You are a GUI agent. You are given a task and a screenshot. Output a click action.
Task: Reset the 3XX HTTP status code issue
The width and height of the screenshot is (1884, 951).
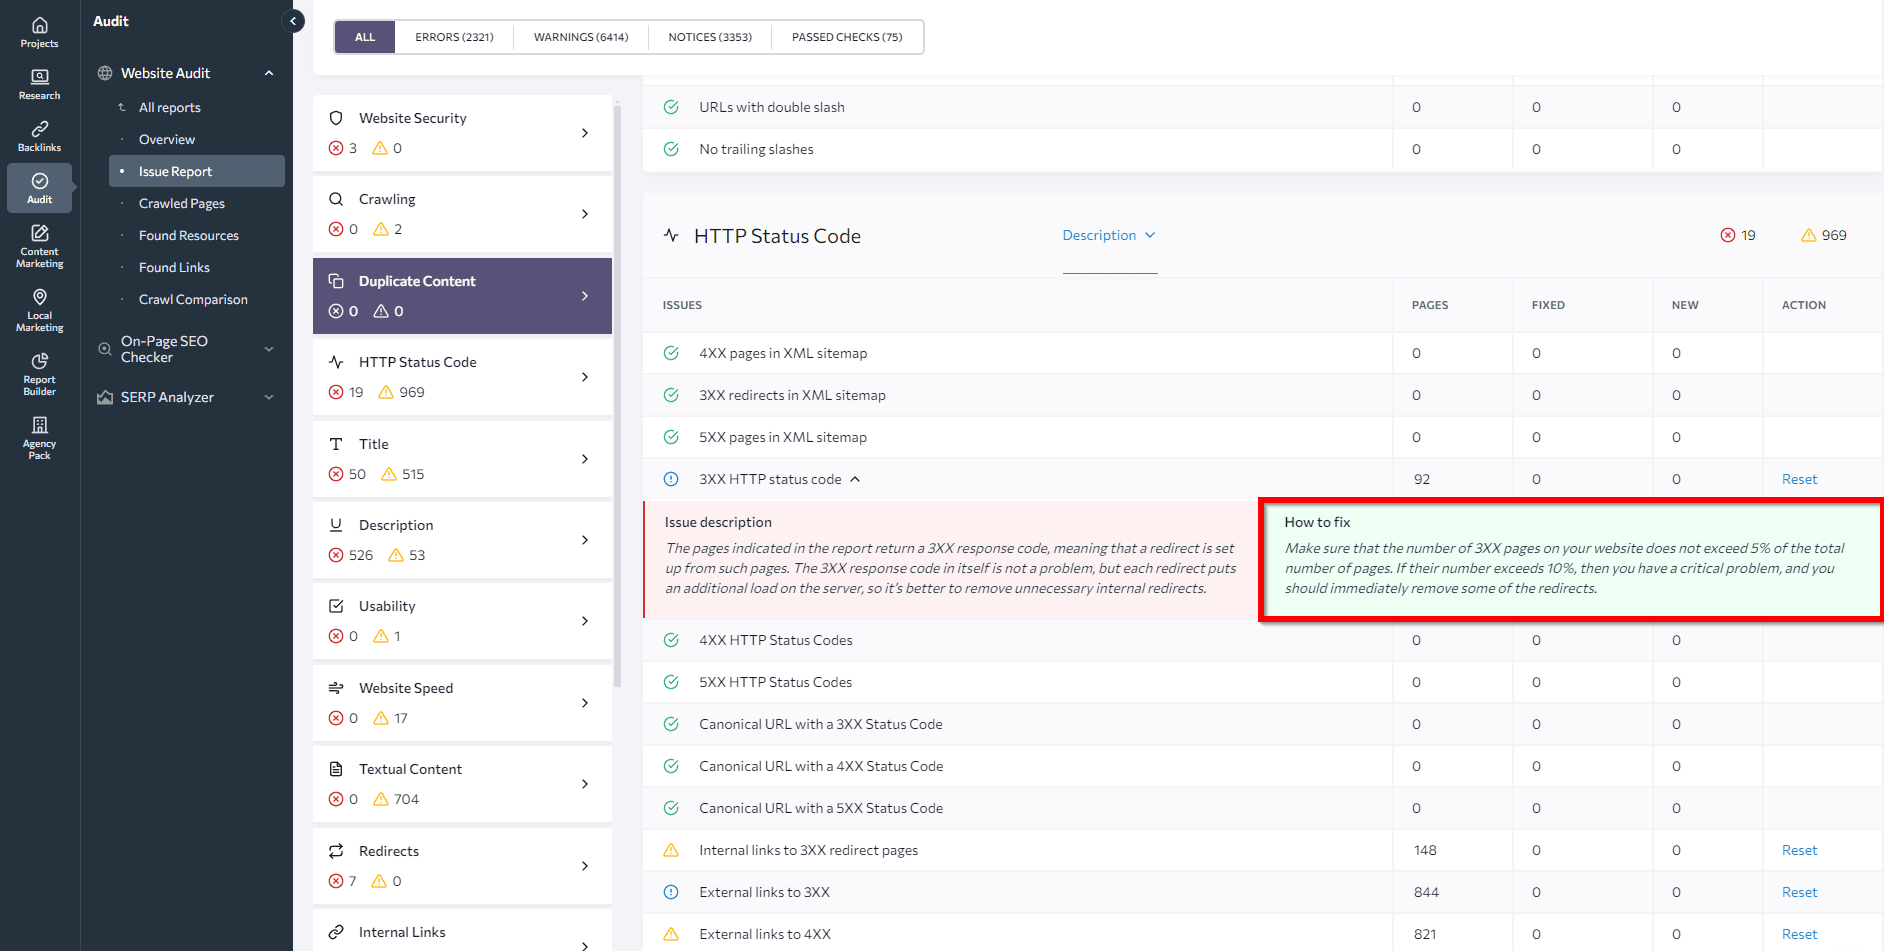[1799, 479]
